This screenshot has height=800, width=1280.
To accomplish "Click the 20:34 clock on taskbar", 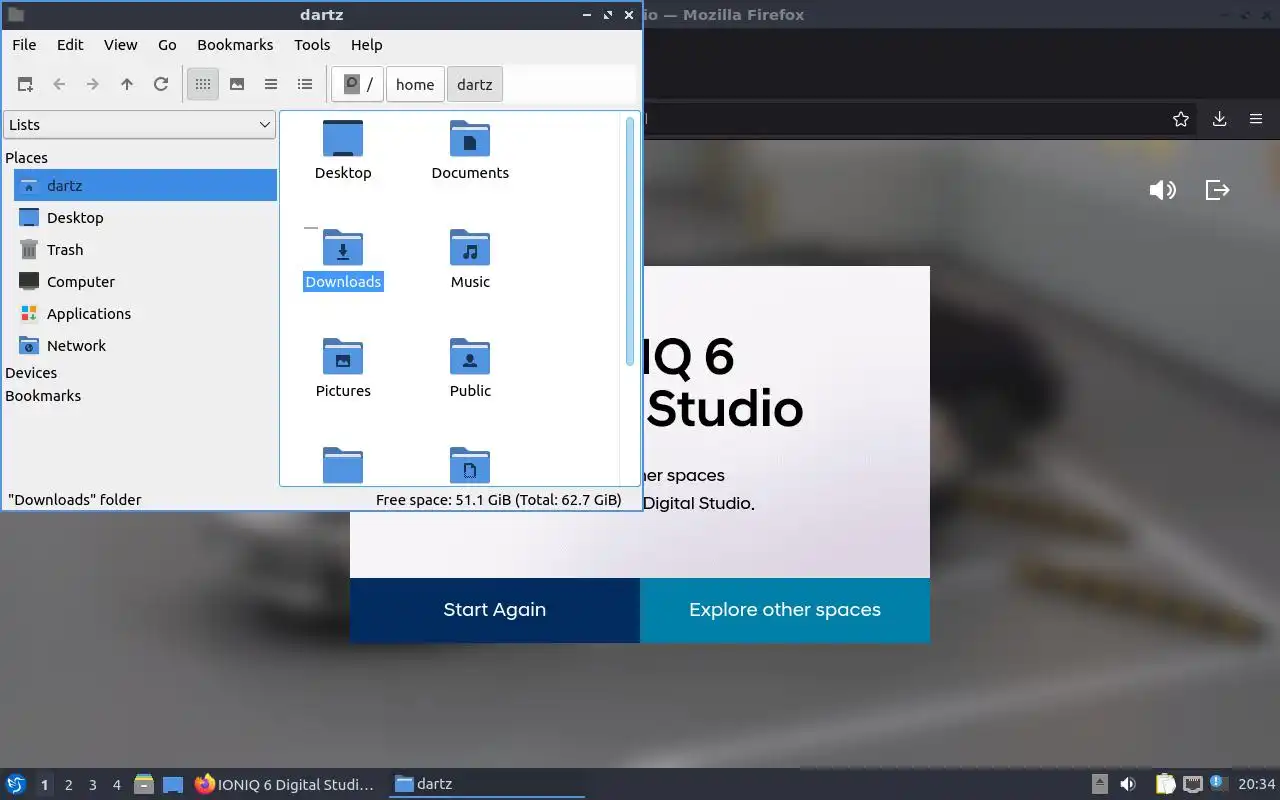I will tap(1257, 785).
